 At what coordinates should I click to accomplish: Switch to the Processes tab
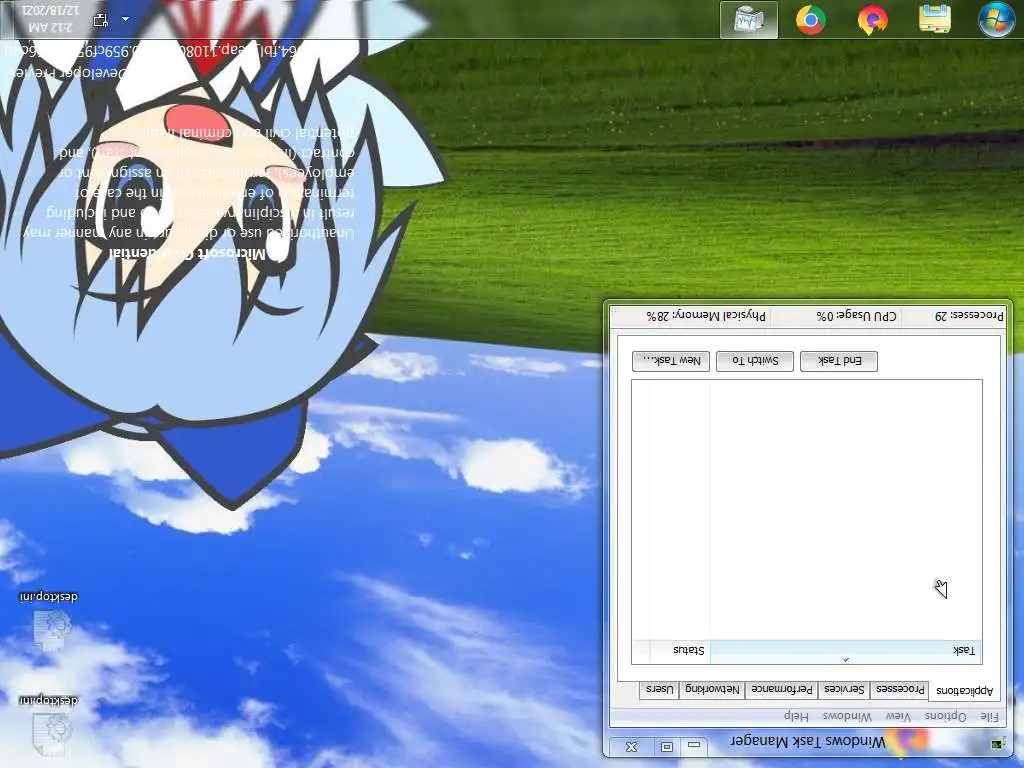[900, 689]
